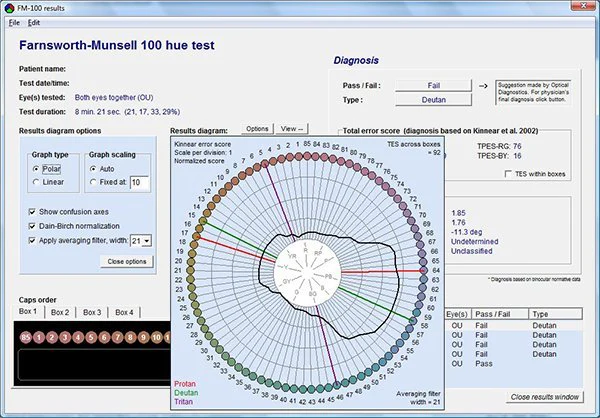This screenshot has height=418, width=600.
Task: Click the Undetermined value text
Action: pos(474,242)
